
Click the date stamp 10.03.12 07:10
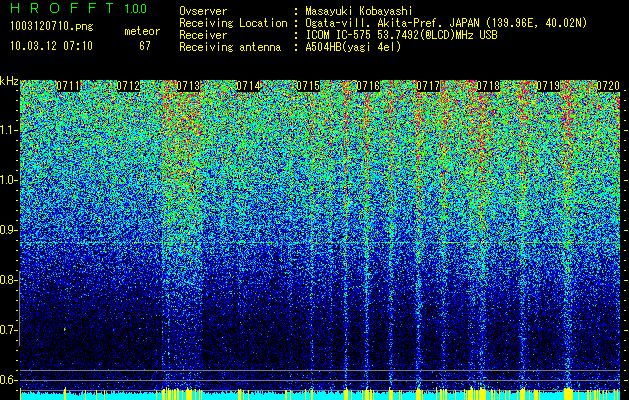point(51,46)
